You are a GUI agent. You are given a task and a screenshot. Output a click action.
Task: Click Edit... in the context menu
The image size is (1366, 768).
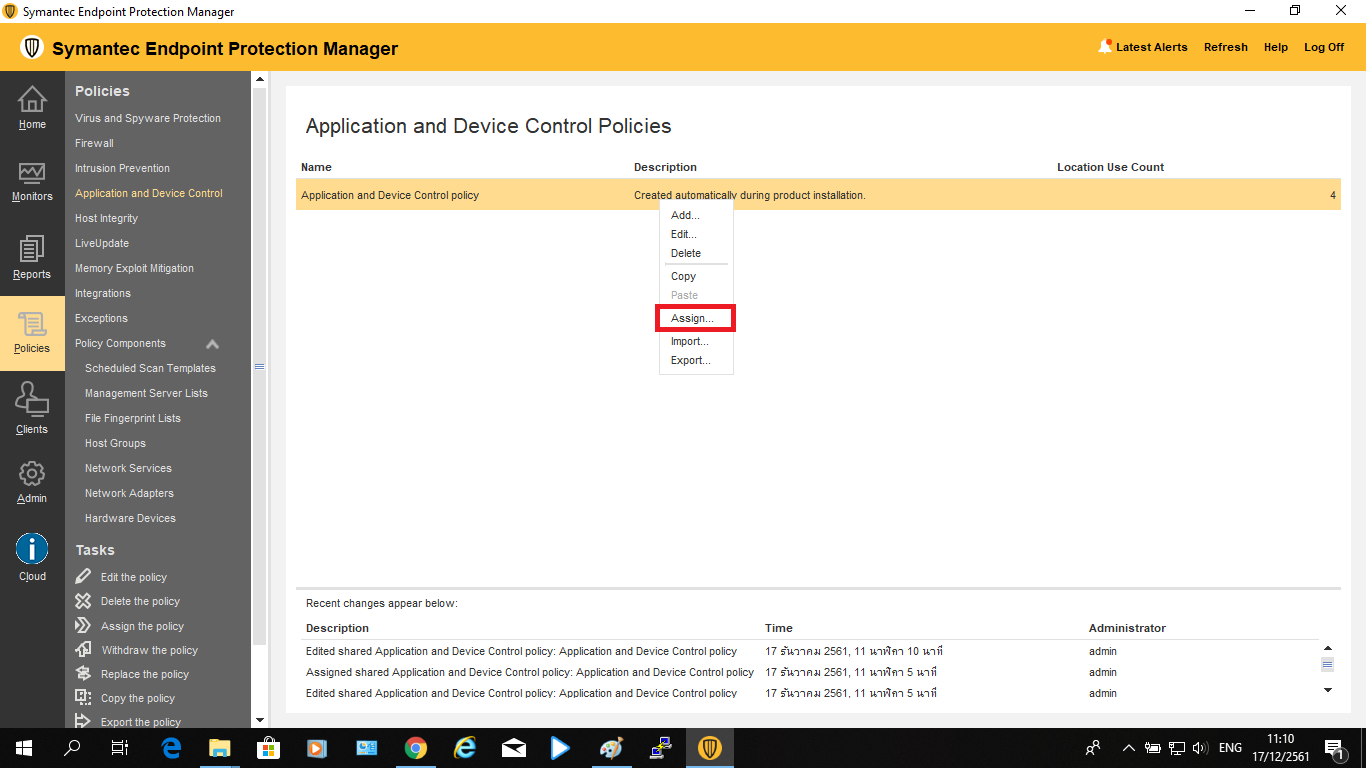click(x=683, y=234)
